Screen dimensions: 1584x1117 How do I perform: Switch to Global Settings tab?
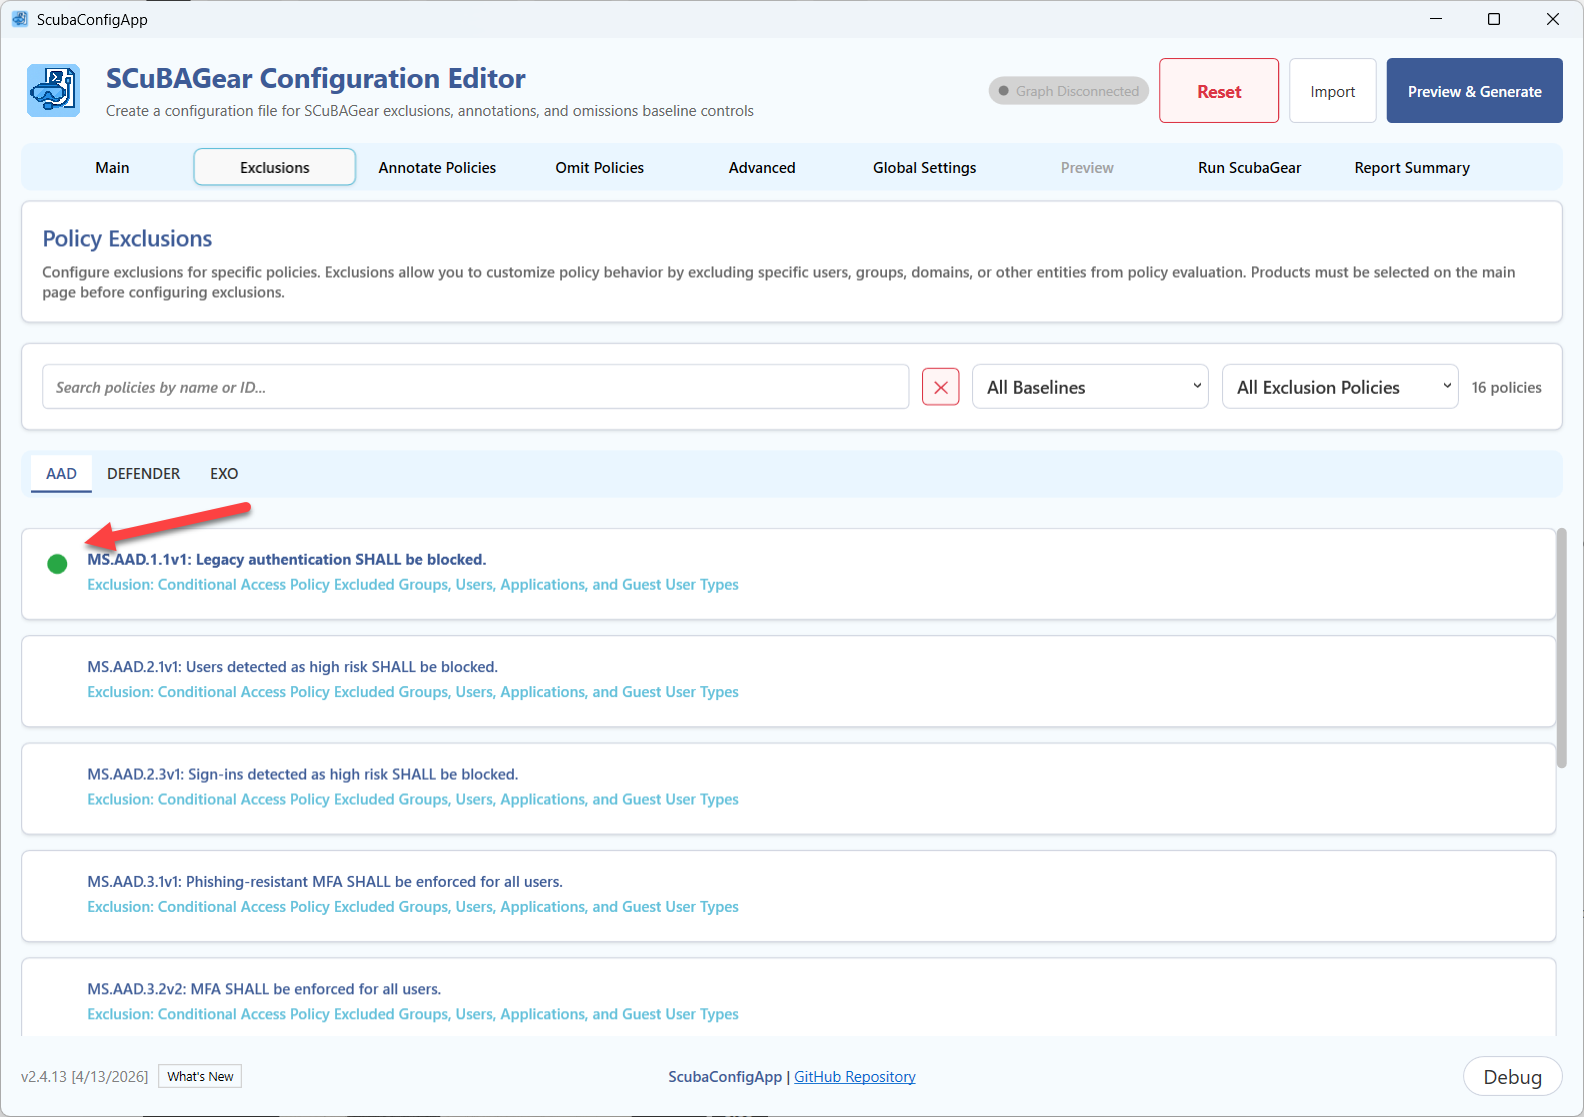pyautogui.click(x=925, y=167)
